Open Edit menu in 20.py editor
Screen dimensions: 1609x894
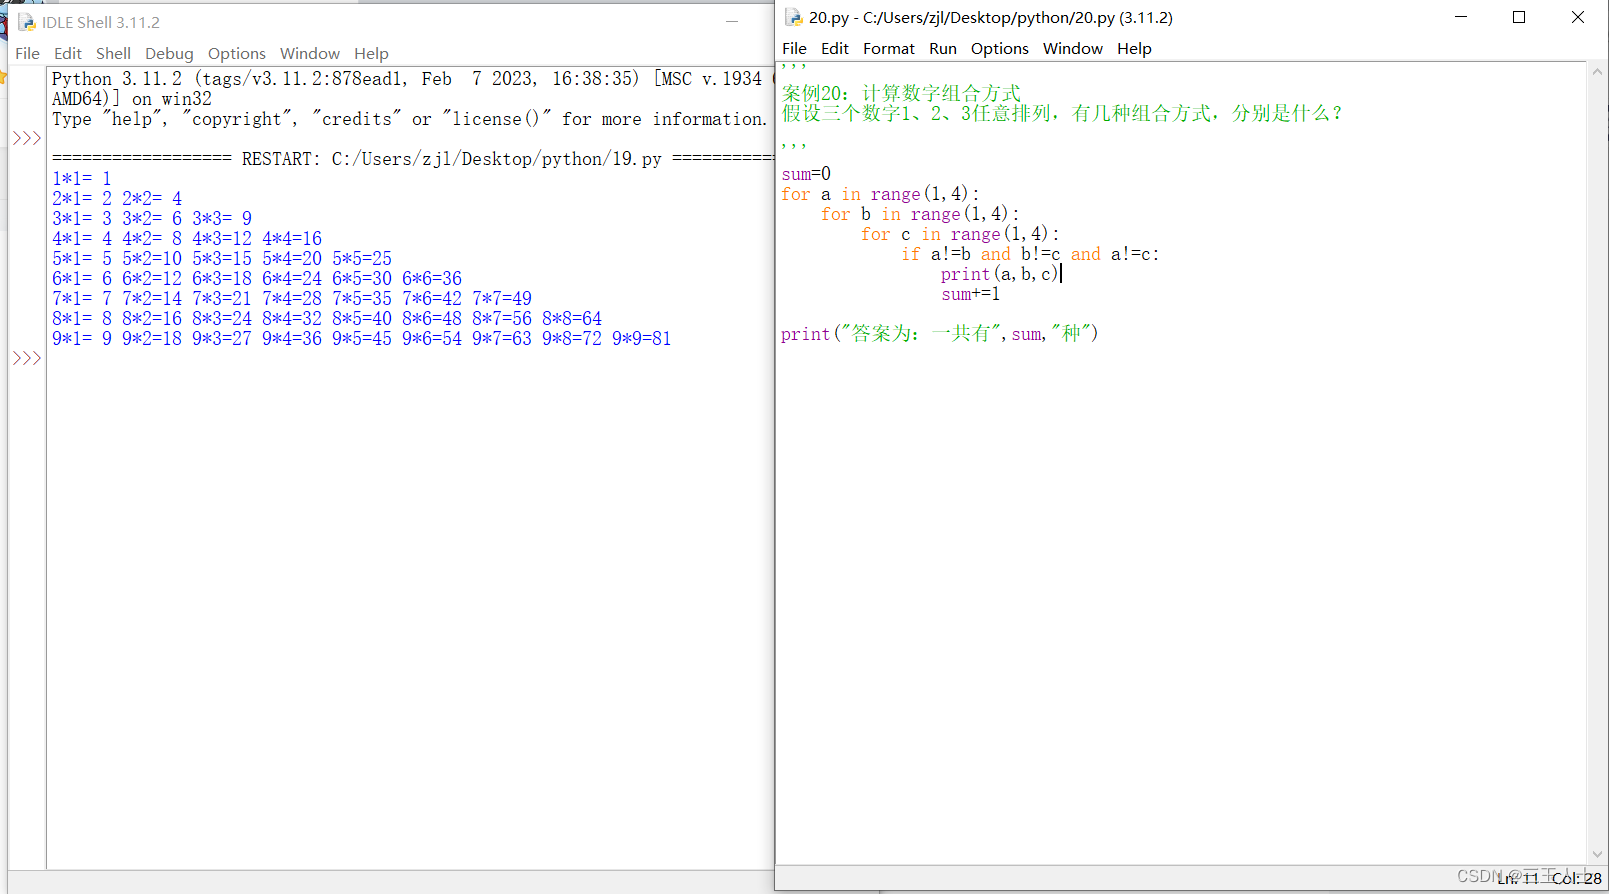[835, 48]
